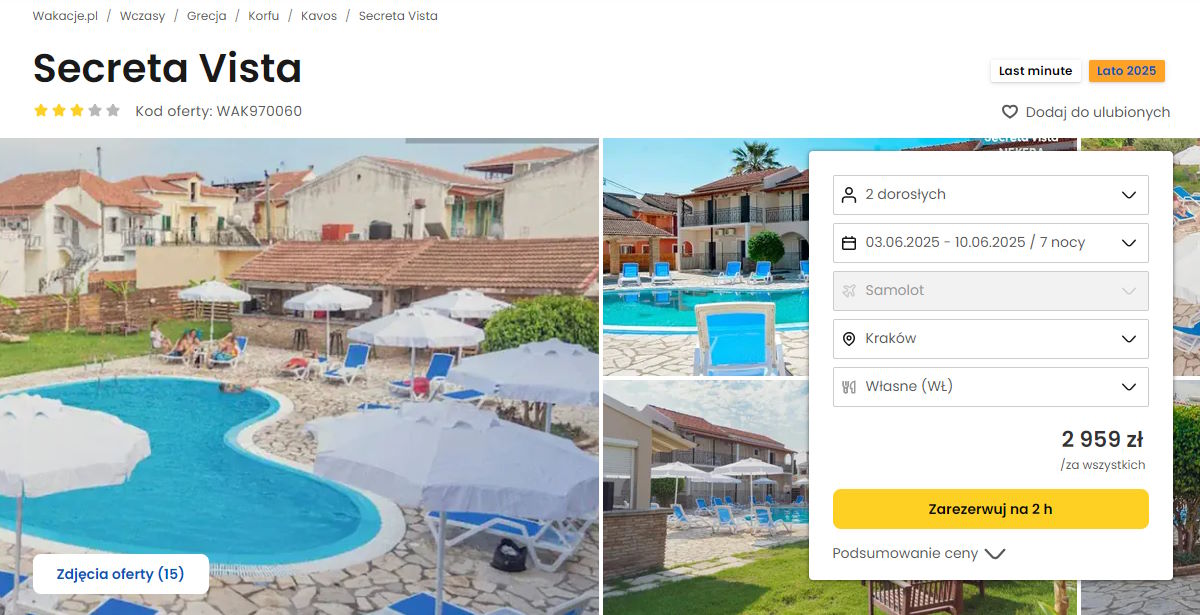Click the Last minute tag
This screenshot has width=1200, height=615.
point(1035,71)
